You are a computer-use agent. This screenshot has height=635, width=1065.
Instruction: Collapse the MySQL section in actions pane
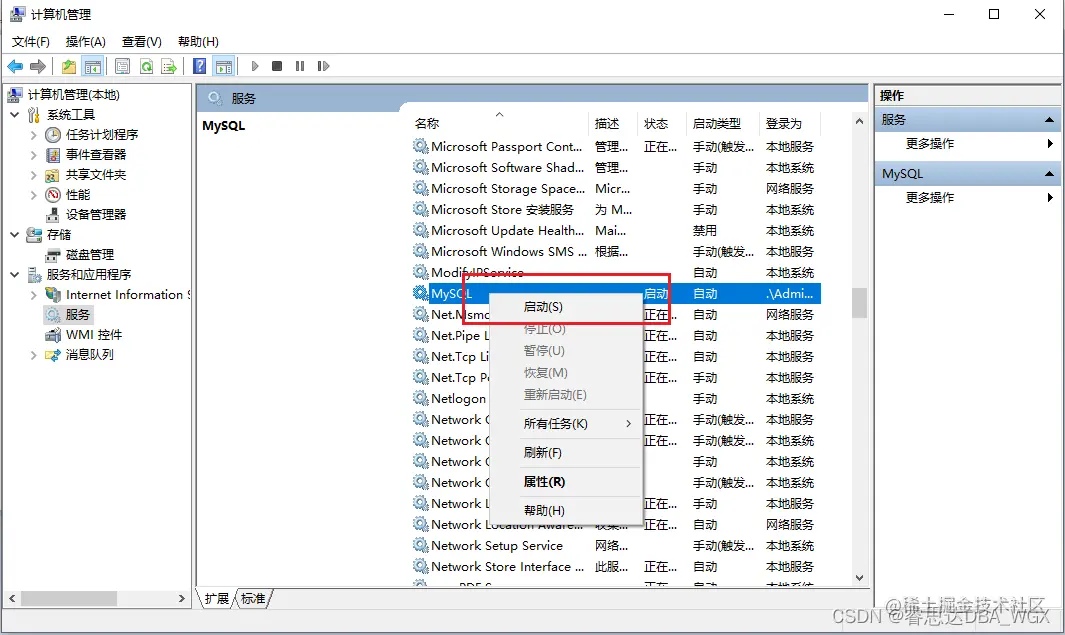1049,174
